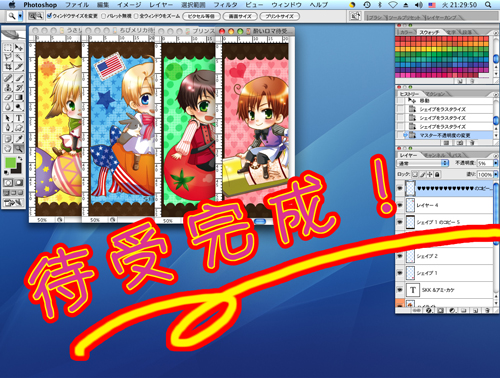The width and height of the screenshot is (500, 378).
Task: Select the Blur tool
Action: 8,107
